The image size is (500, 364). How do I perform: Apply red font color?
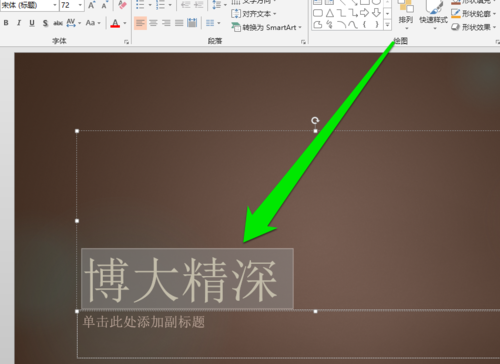[115, 23]
